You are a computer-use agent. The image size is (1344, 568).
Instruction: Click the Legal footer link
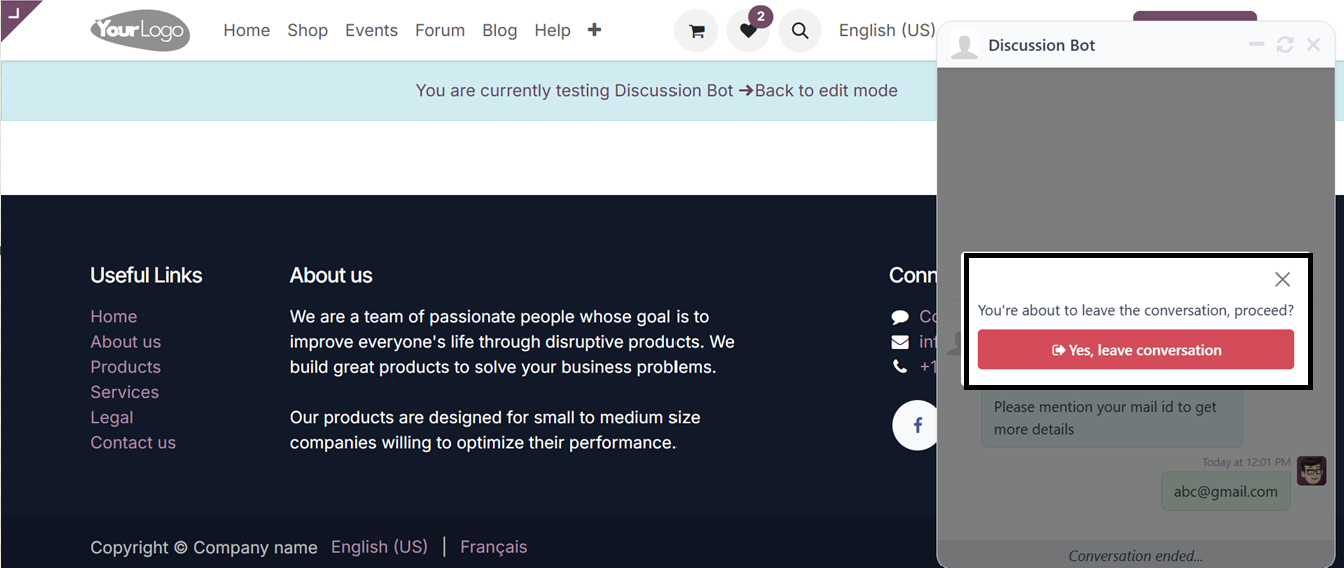[x=112, y=417]
